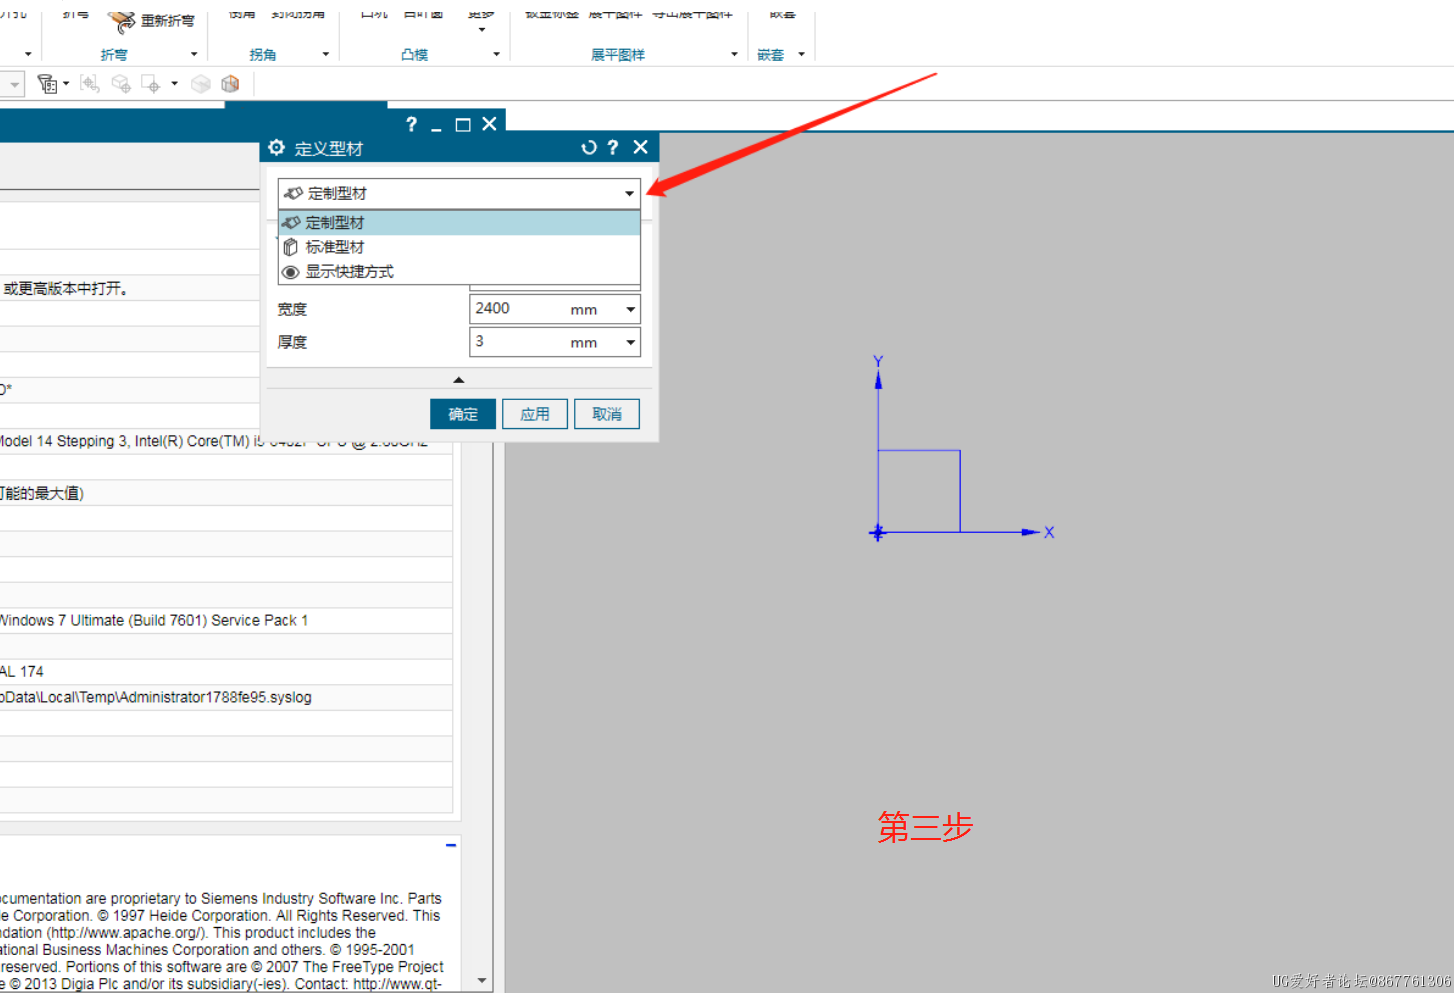This screenshot has height=993, width=1454.
Task: Open the selection filter icon in toolbar
Action: tap(47, 84)
